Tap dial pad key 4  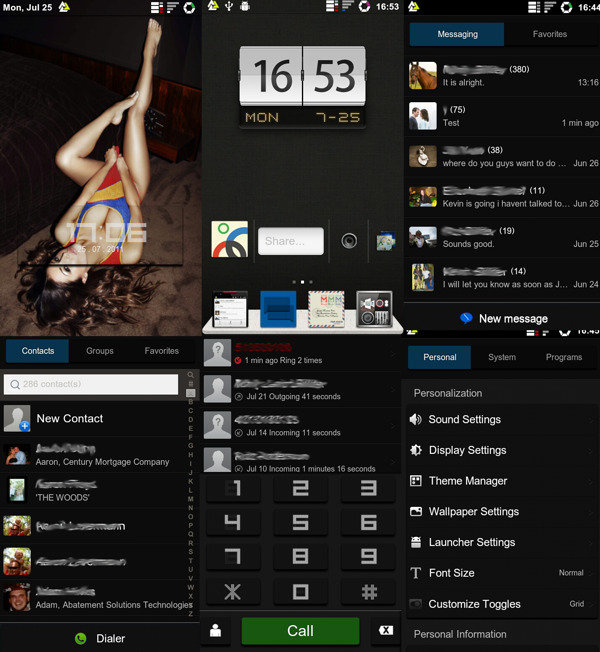pos(233,523)
